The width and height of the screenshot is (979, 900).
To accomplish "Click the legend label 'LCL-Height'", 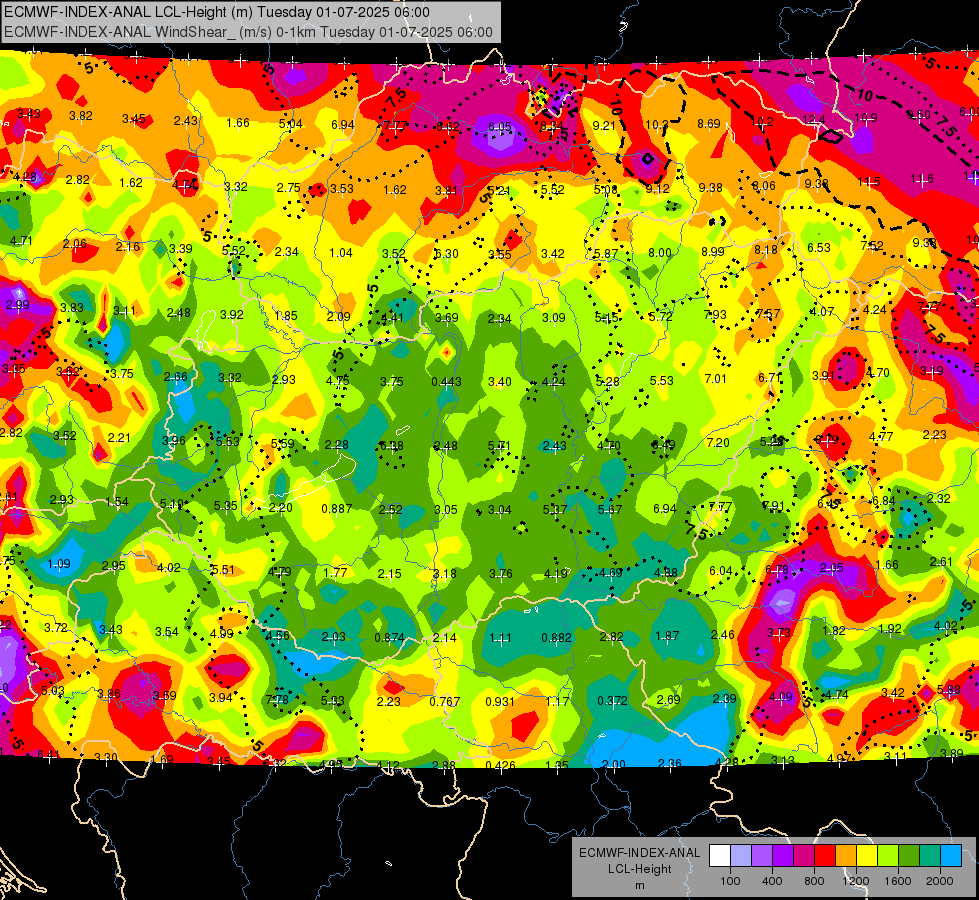I will [639, 869].
